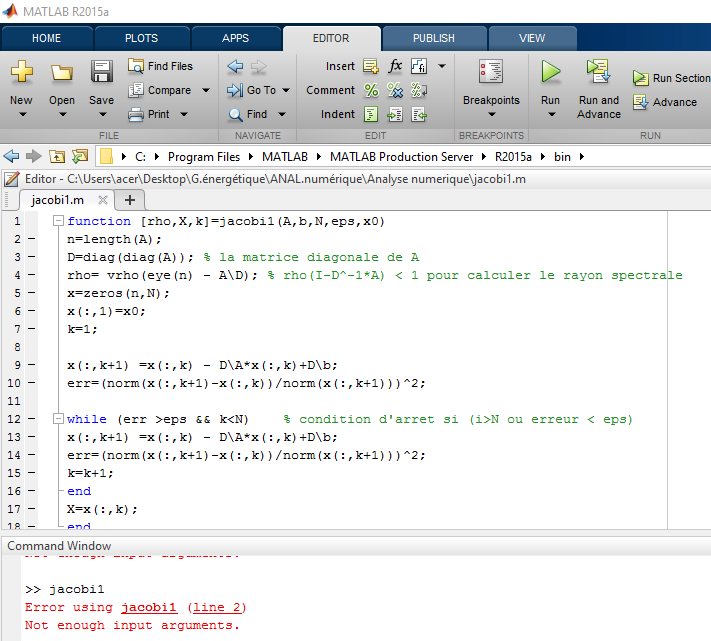Viewport: 711px width, 641px height.
Task: Switch to the PUBLISH tab
Action: (433, 38)
